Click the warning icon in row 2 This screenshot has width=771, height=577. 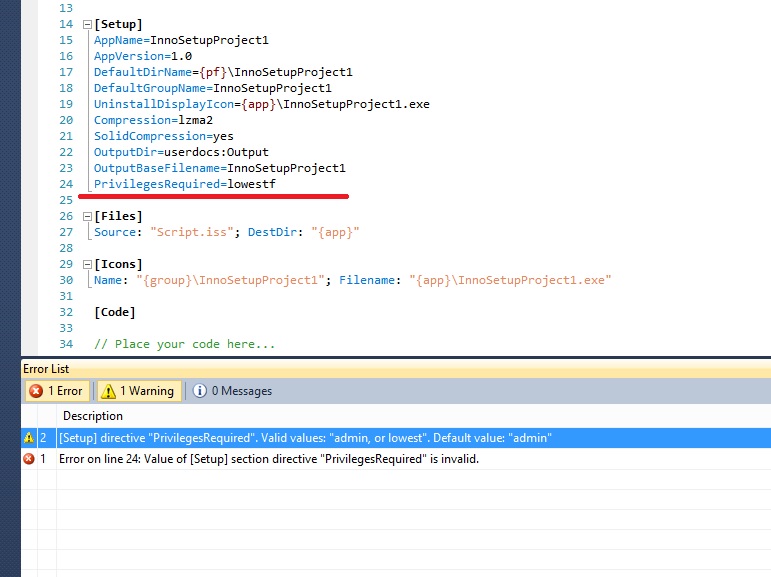(29, 438)
